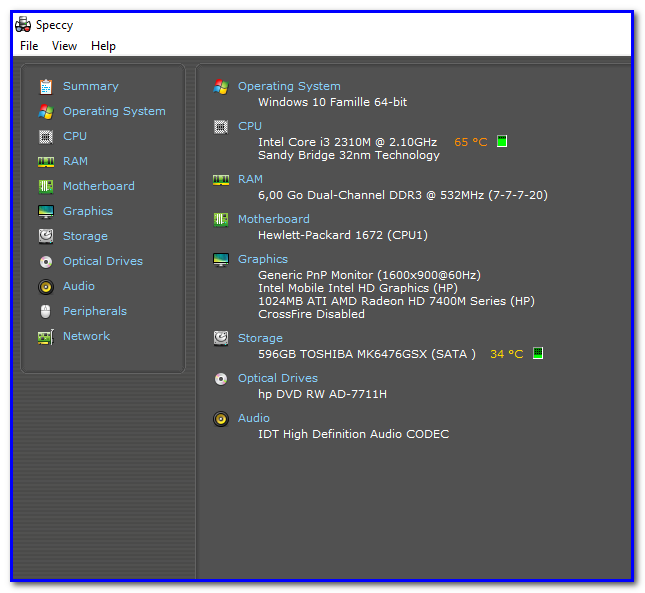Click the Motherboard icon in sidebar
This screenshot has height=593, width=645.
(x=46, y=186)
